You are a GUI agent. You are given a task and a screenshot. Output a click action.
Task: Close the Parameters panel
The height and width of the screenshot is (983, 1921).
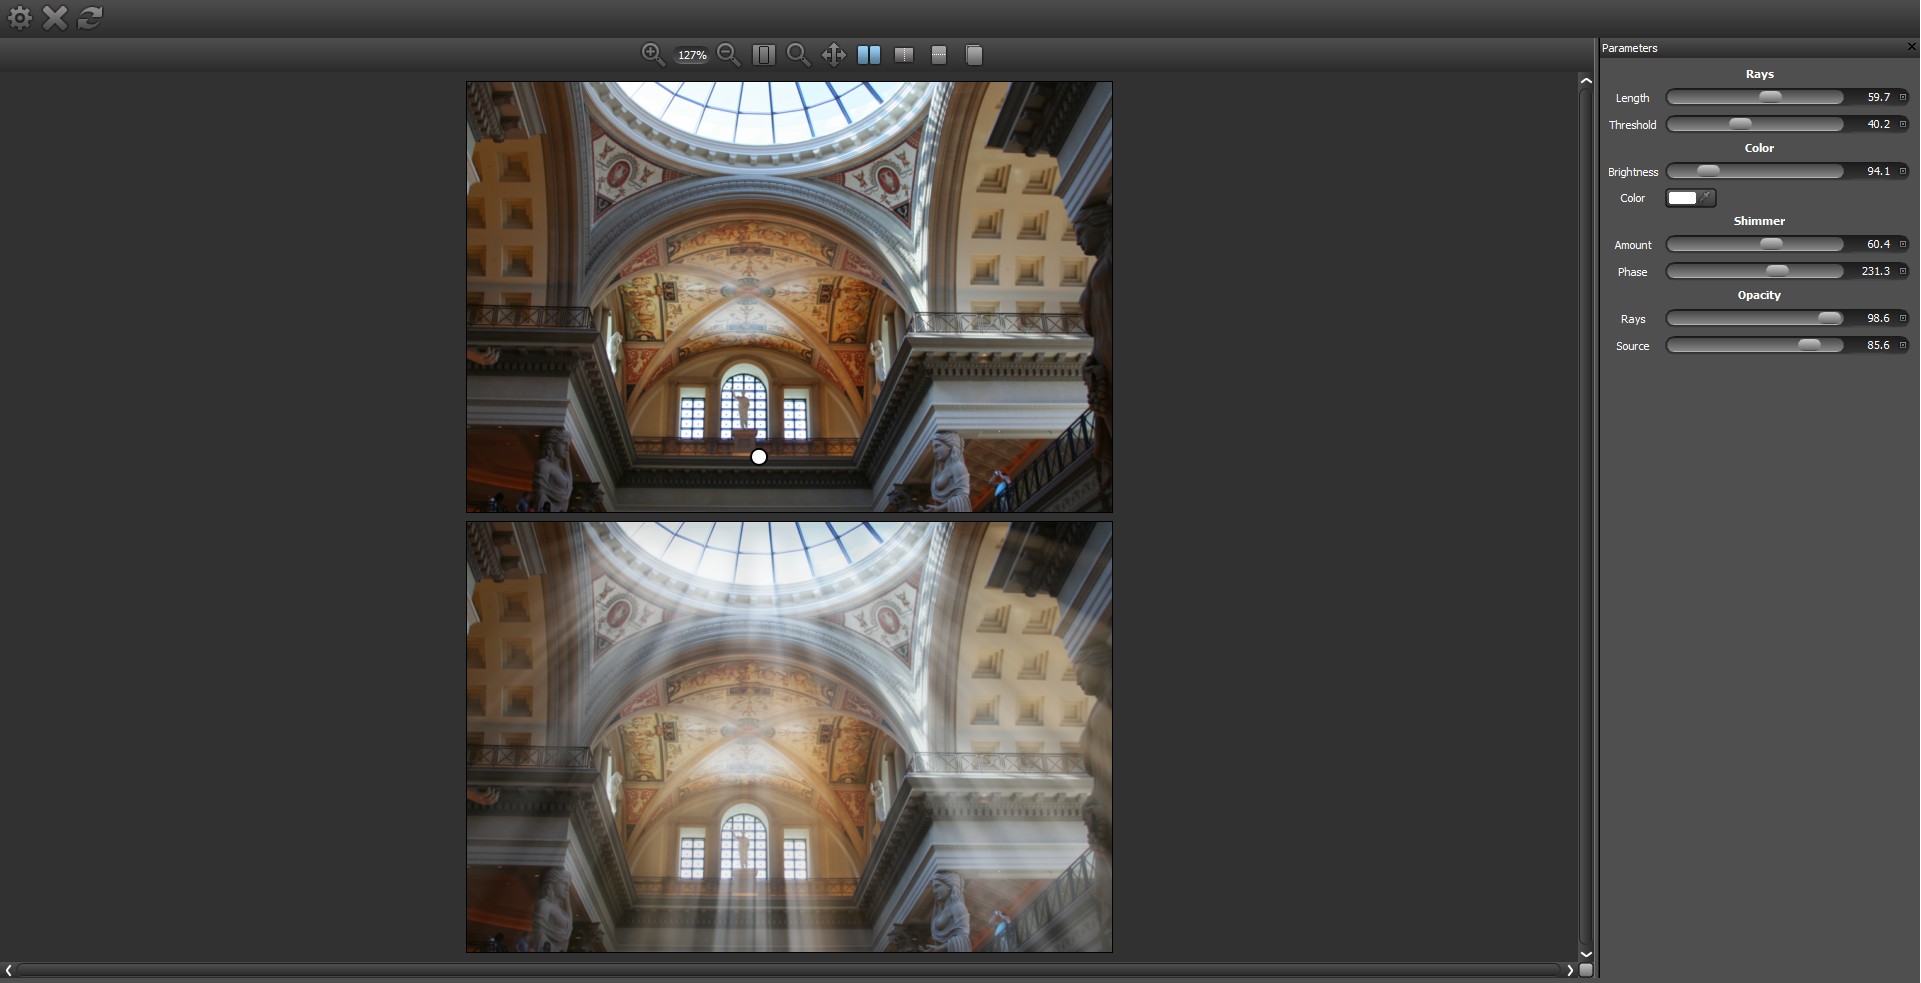click(x=1911, y=47)
